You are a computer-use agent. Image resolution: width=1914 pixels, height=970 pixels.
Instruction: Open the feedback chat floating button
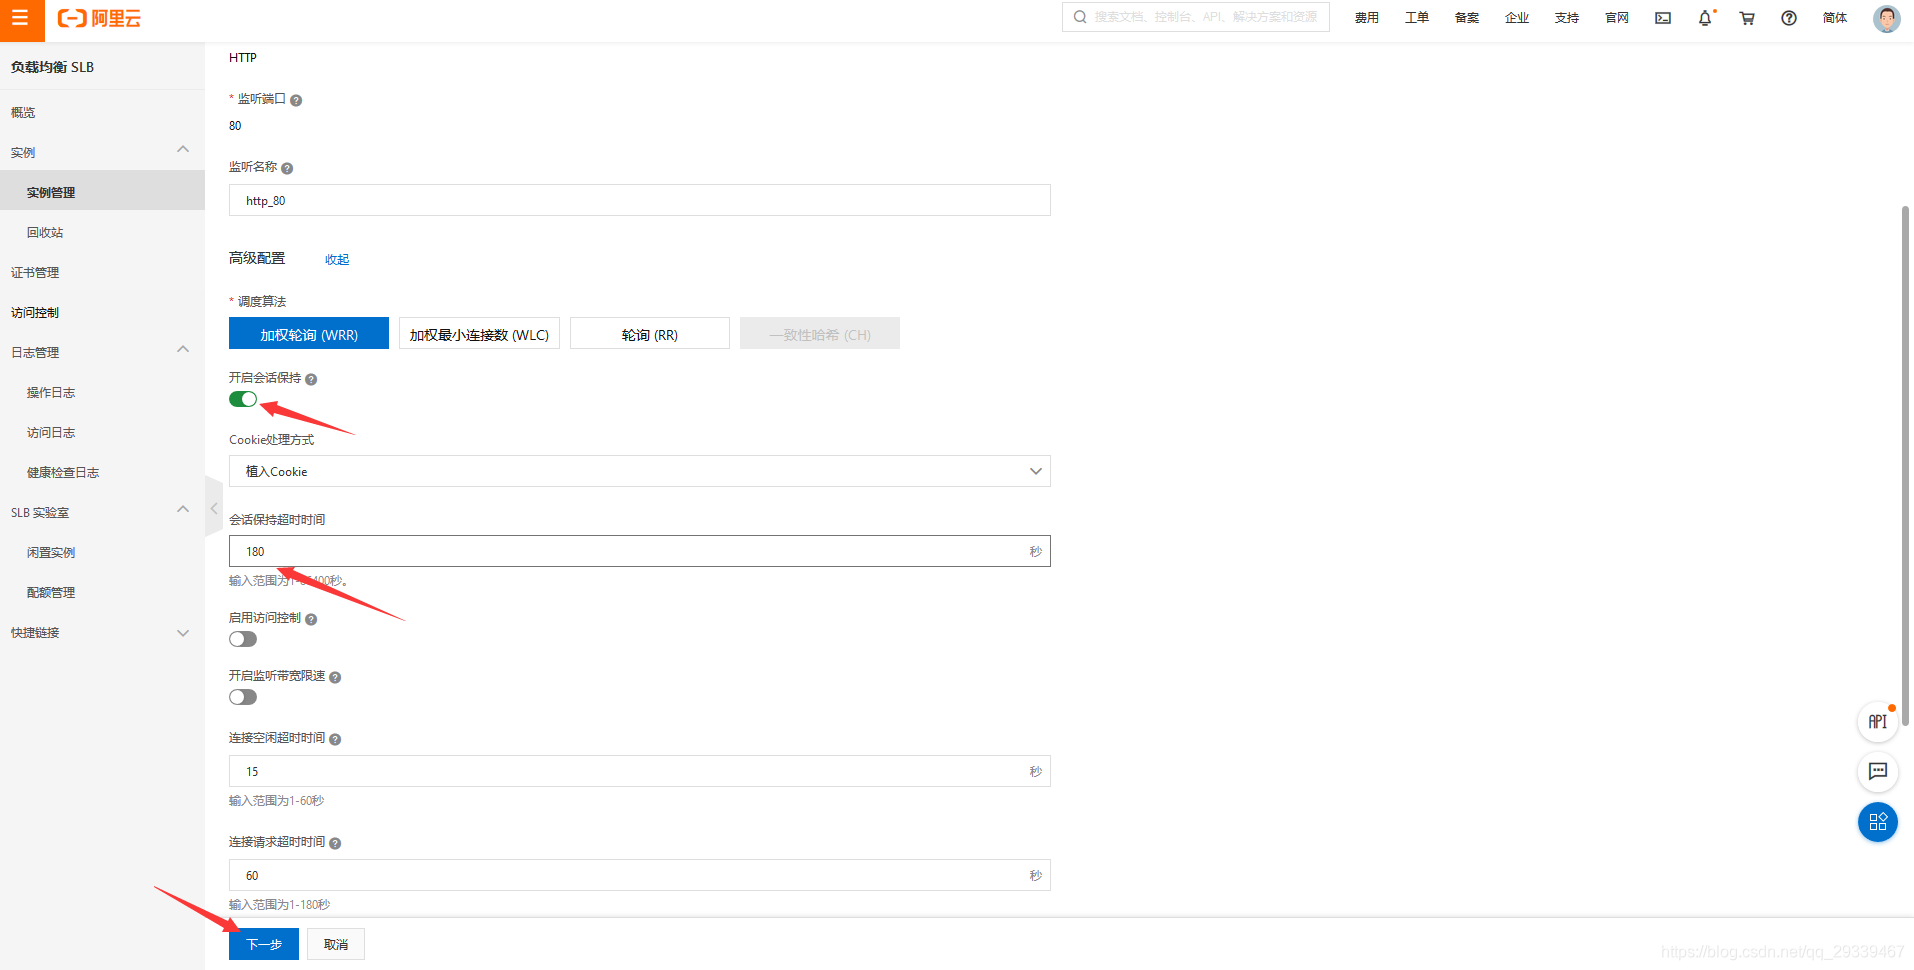tap(1877, 771)
